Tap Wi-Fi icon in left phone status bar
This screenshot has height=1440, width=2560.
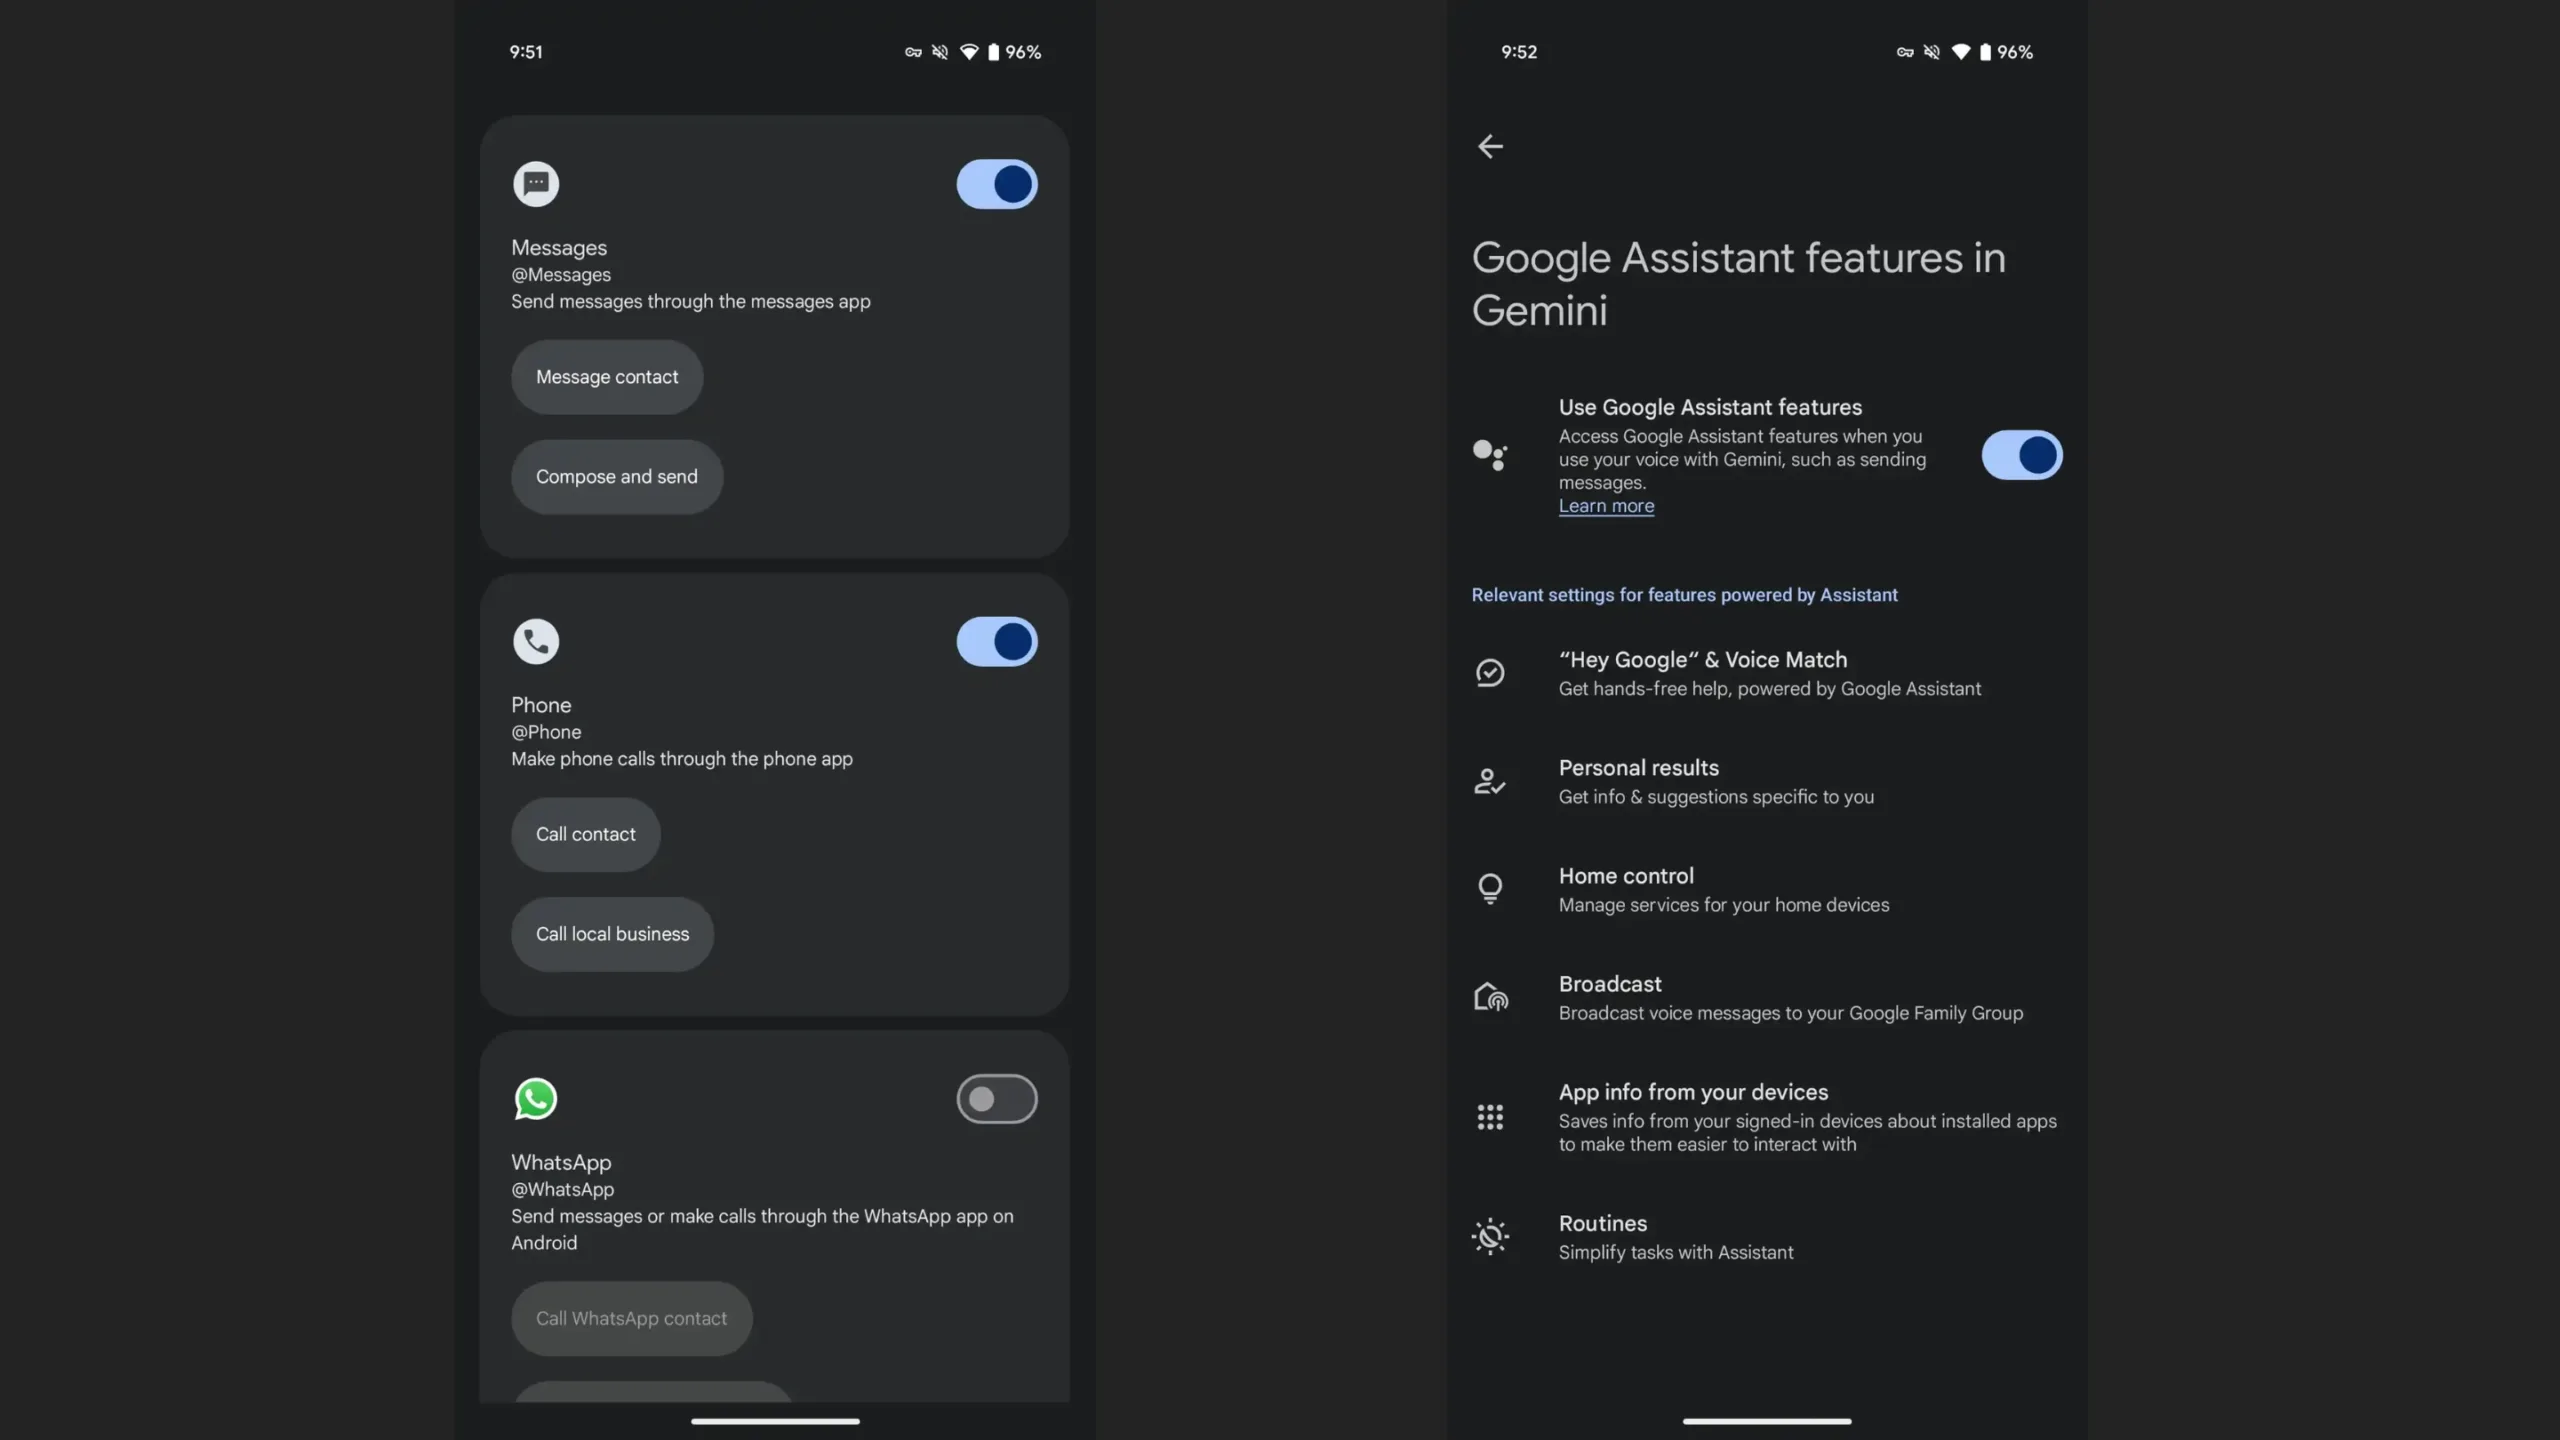968,52
